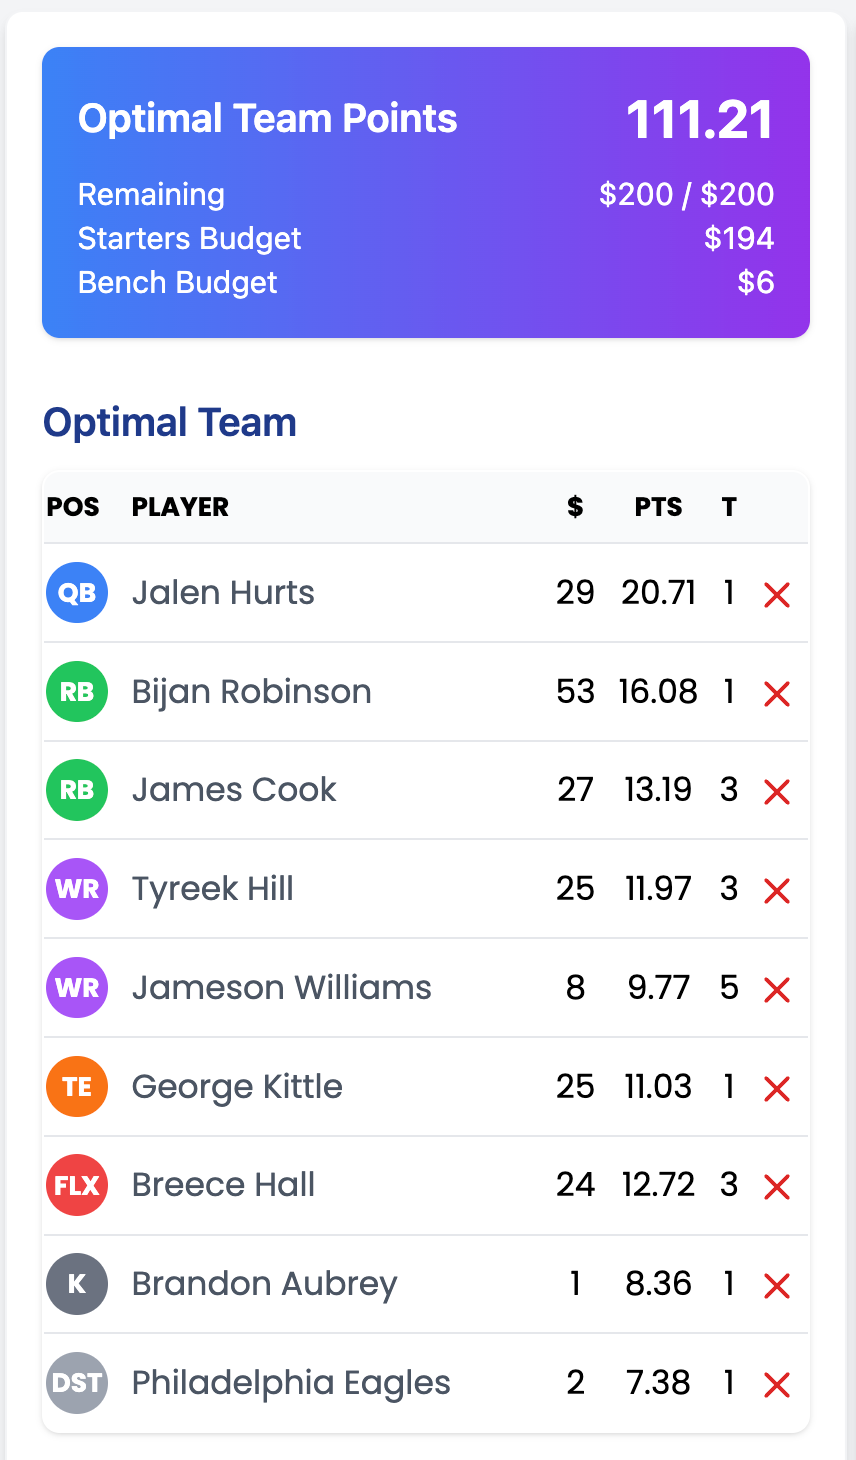Screen dimensions: 856x1460
Task: Remove Philadelphia Eagles defense
Action: [777, 1384]
